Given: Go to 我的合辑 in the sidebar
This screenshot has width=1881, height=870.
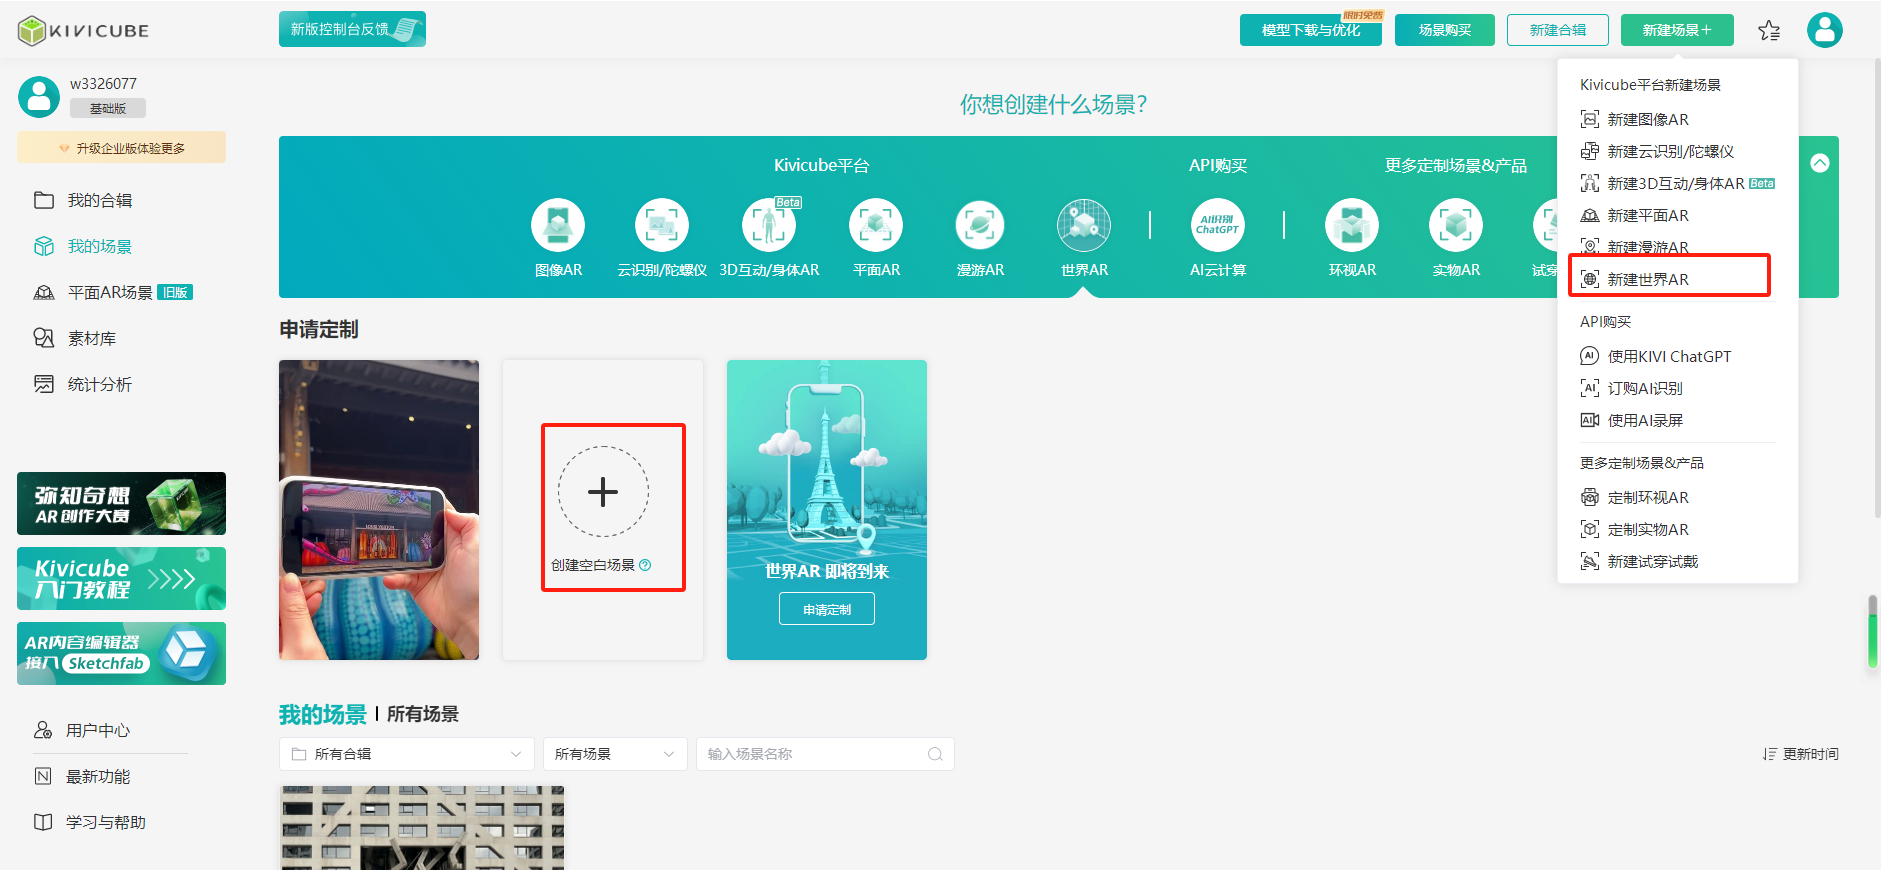Looking at the screenshot, I should point(99,201).
